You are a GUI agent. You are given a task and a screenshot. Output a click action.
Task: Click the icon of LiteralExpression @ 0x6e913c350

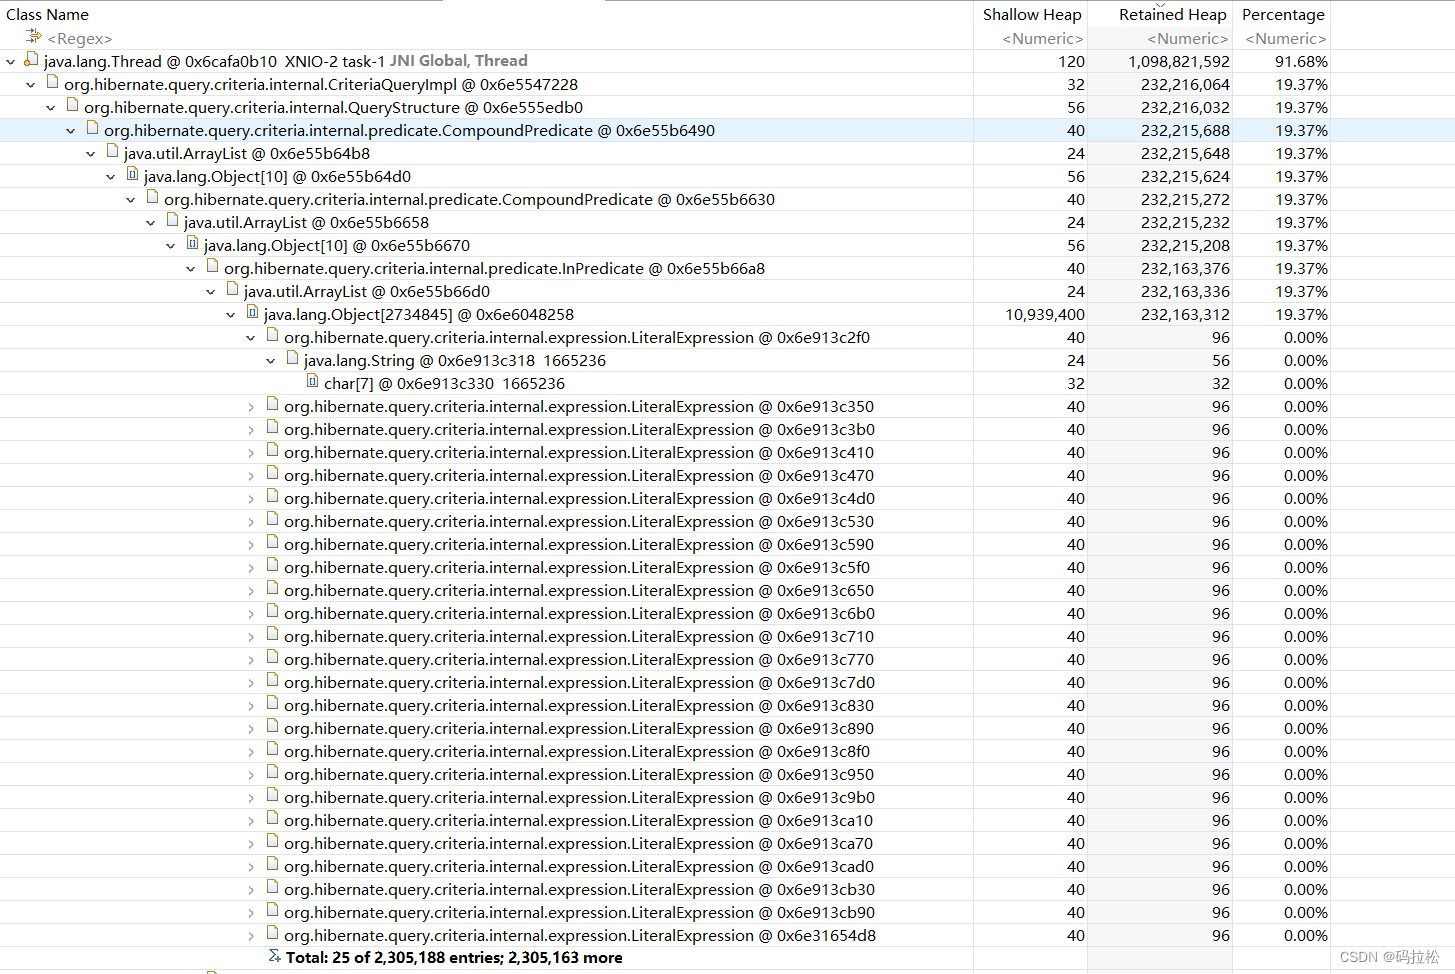272,405
